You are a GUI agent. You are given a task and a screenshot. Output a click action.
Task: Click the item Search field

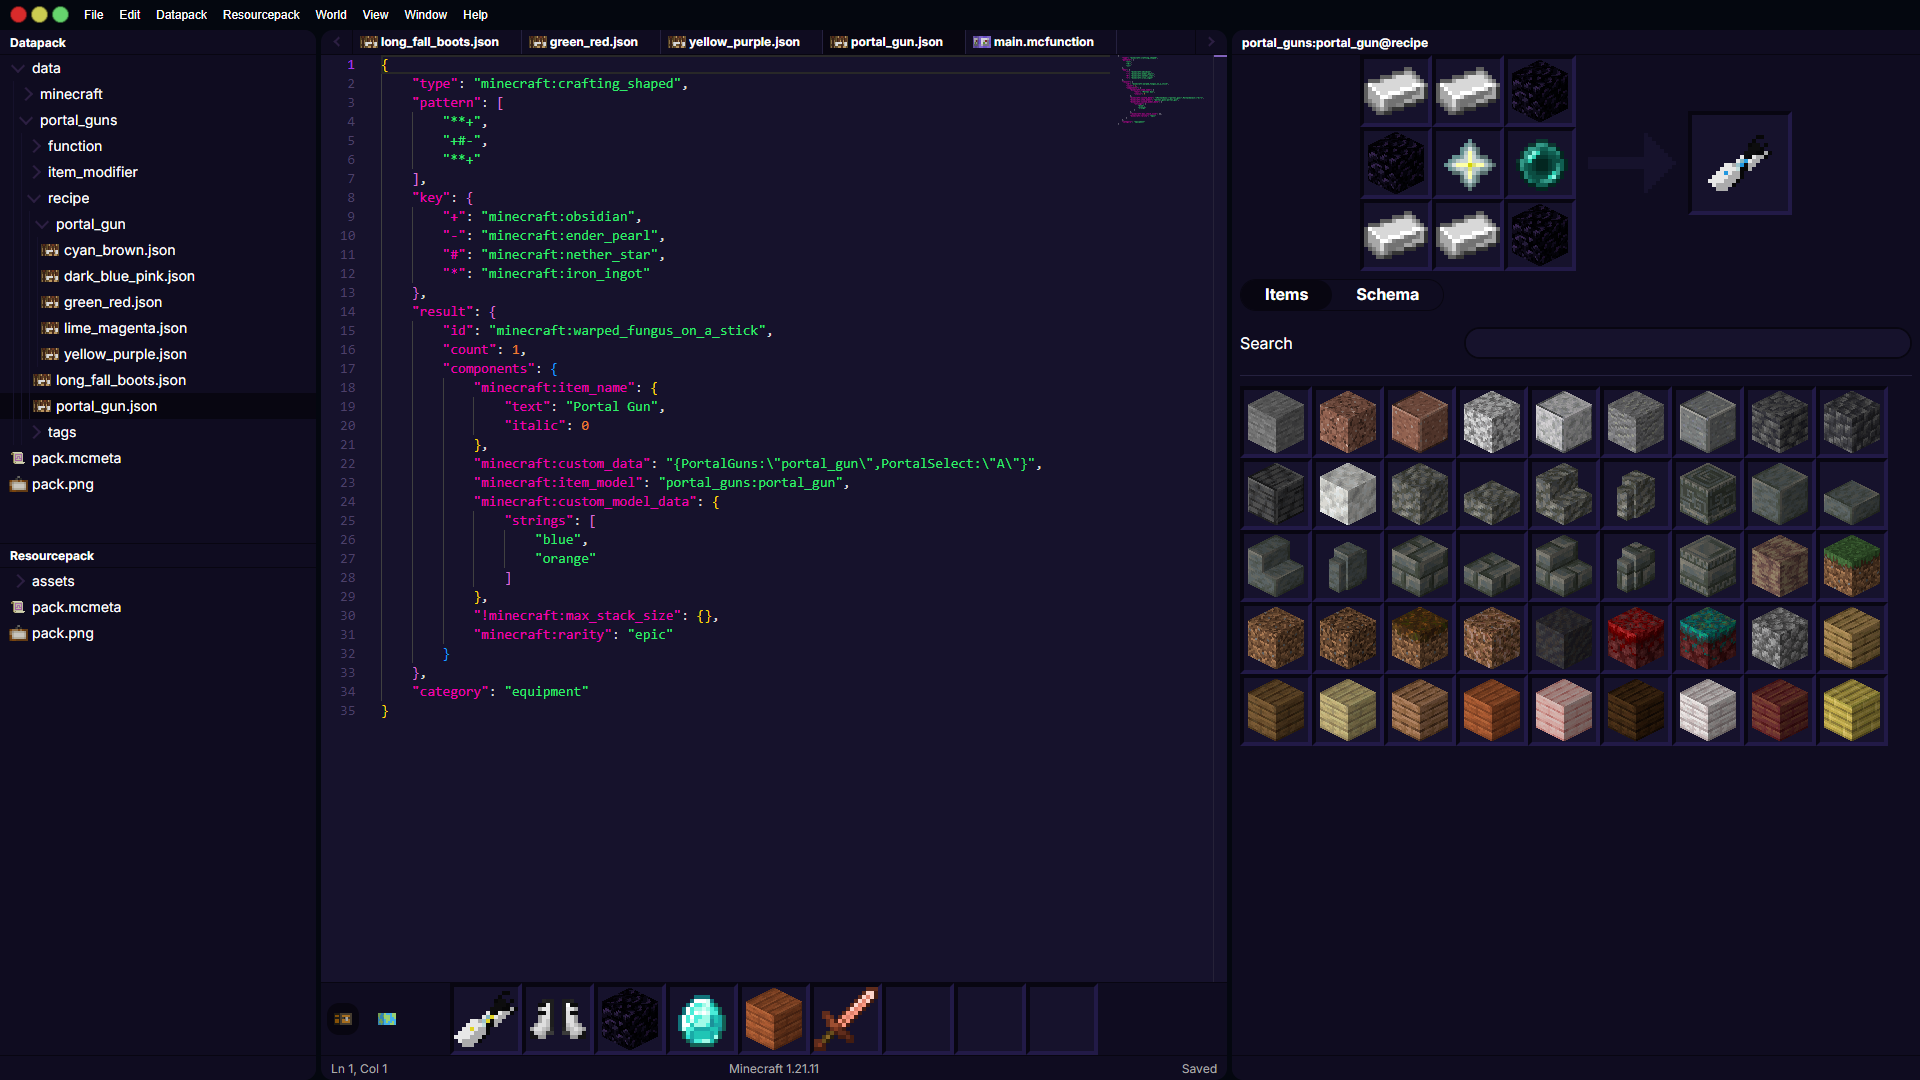(1687, 343)
